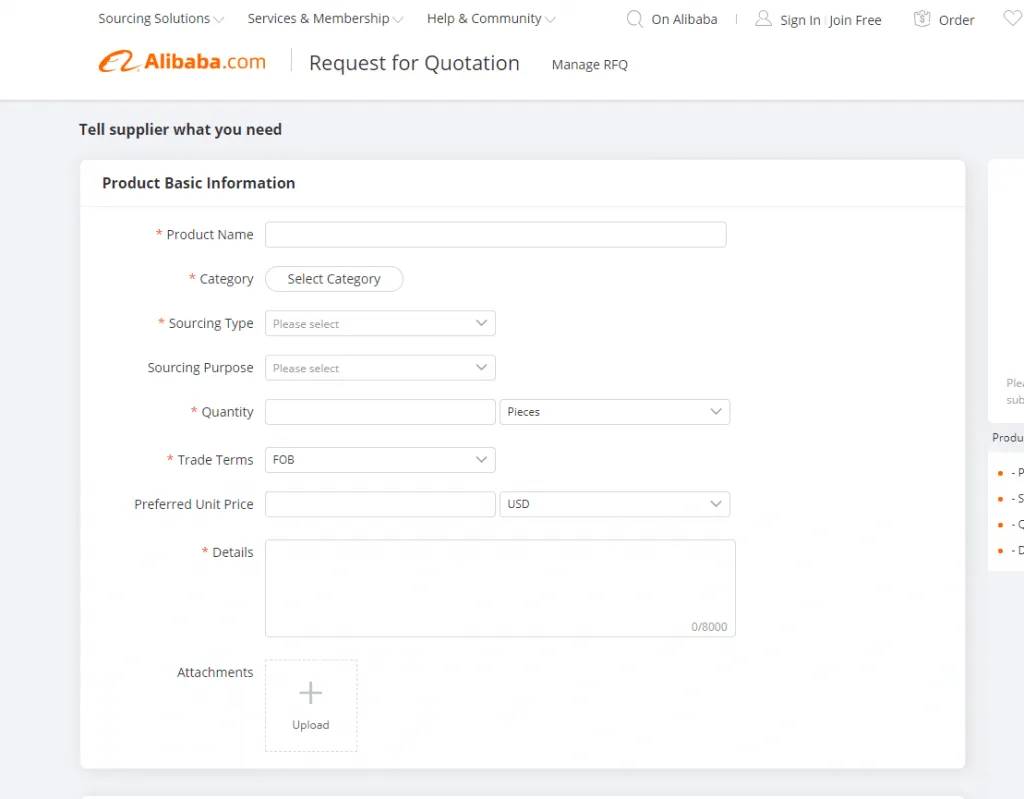This screenshot has width=1024, height=799.
Task: Click the Sourcing Purpose label
Action: (200, 368)
